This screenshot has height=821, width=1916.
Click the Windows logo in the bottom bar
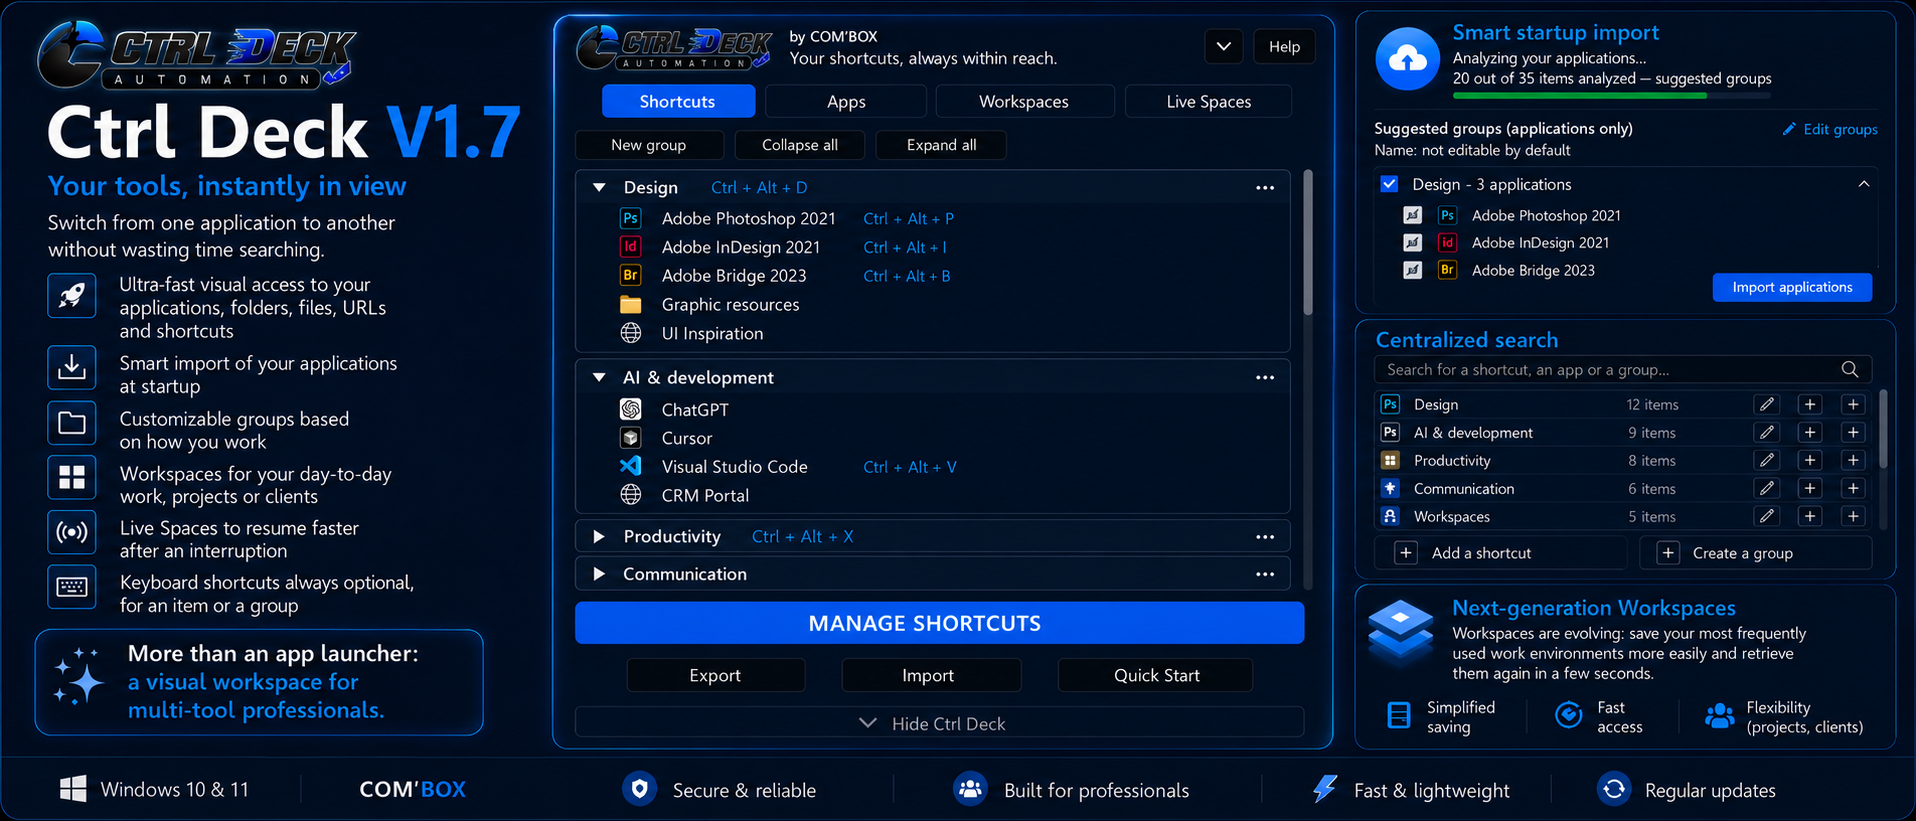click(x=73, y=789)
